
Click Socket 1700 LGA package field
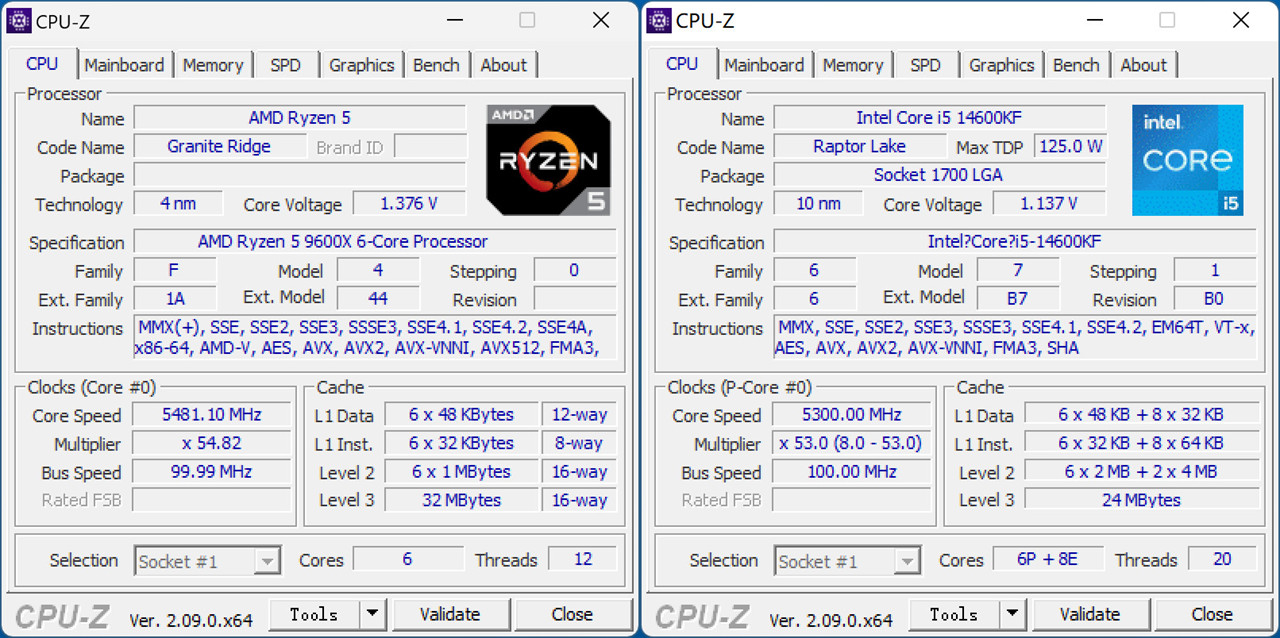coord(940,175)
